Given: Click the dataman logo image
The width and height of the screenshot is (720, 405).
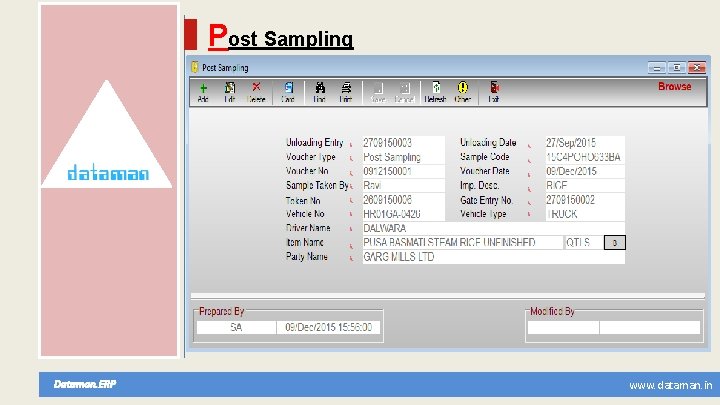Looking at the screenshot, I should pos(107,134).
